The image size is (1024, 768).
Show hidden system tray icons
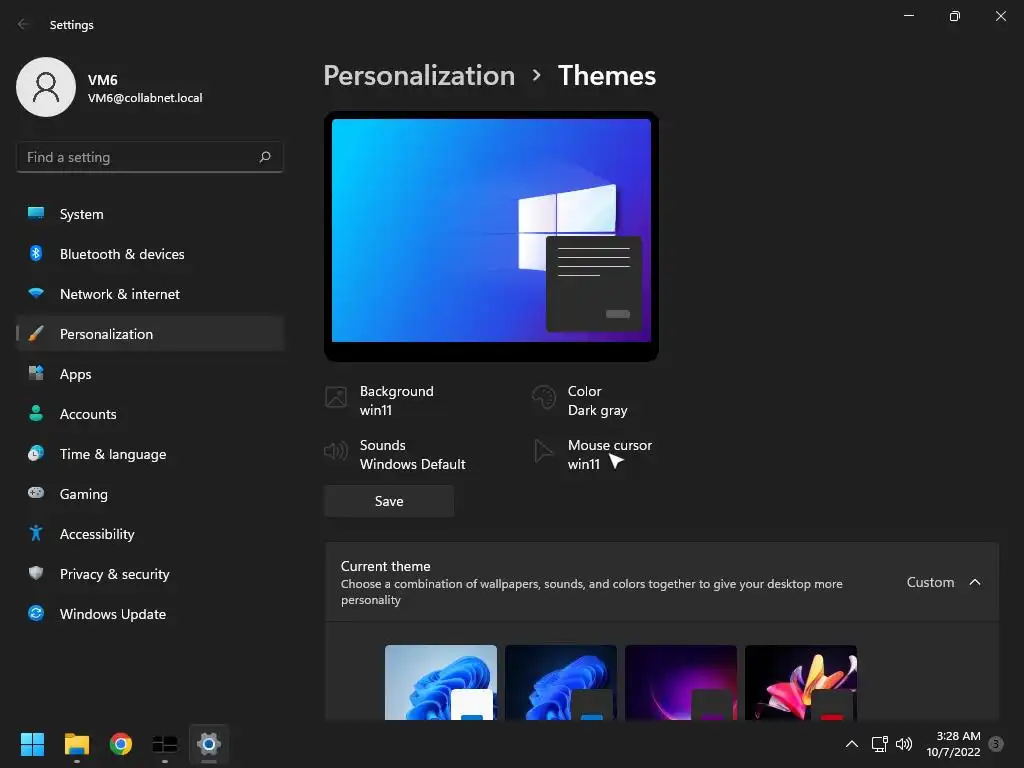click(852, 744)
